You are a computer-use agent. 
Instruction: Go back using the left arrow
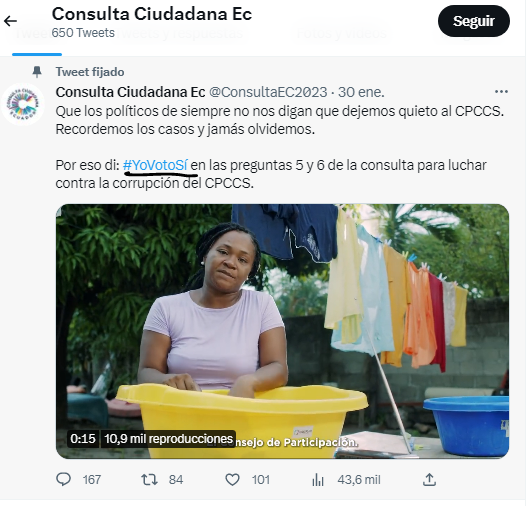click(x=10, y=21)
